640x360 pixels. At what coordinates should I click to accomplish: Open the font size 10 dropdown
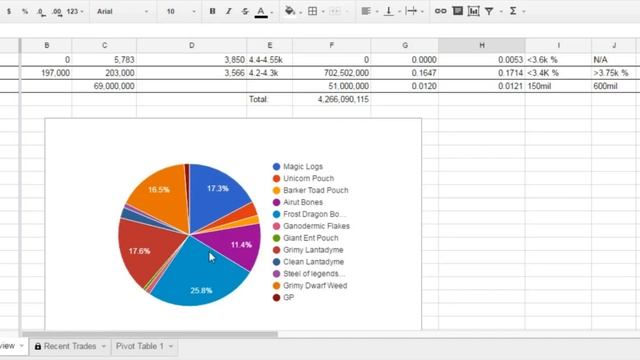pos(181,11)
